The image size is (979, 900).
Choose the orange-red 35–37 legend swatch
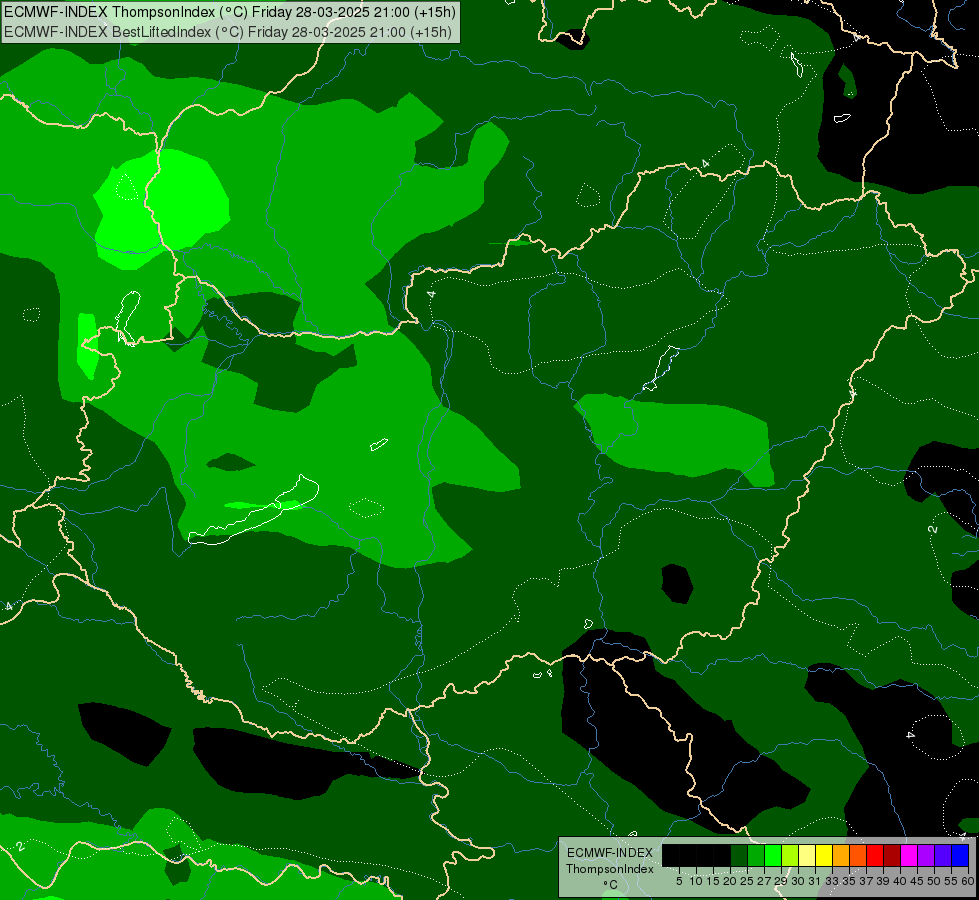click(858, 855)
